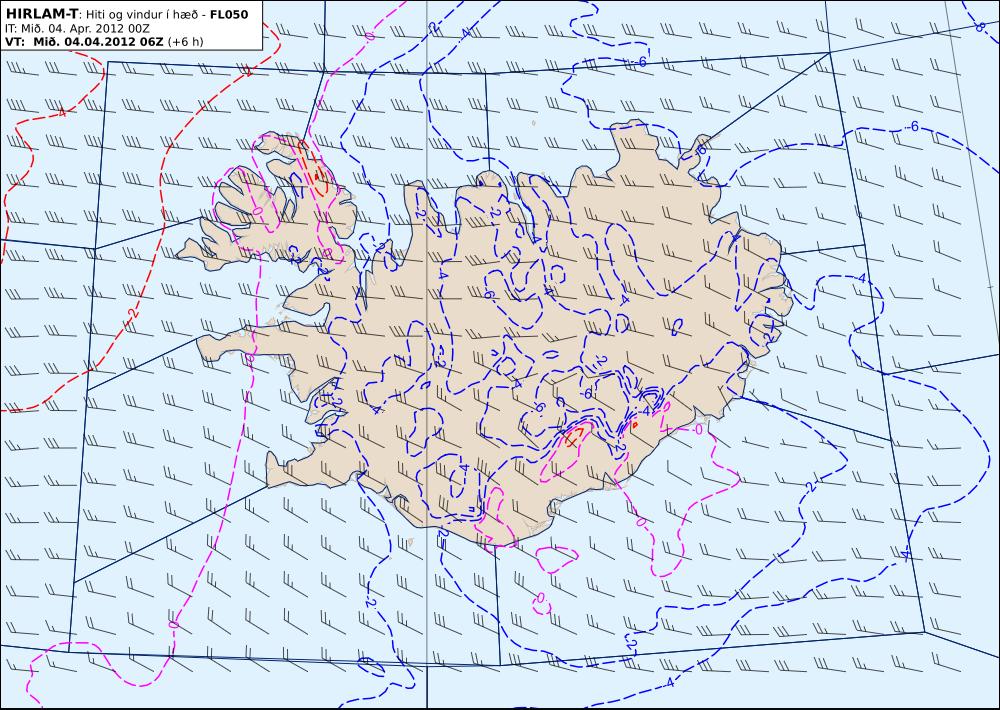Click the blue -4 label along bottom edge

pos(668,683)
